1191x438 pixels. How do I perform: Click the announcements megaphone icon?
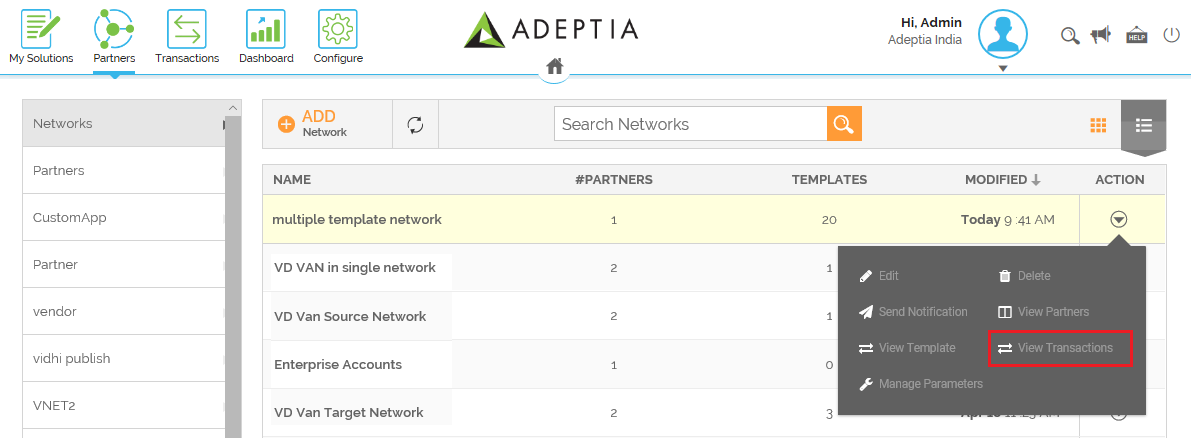pos(1101,35)
